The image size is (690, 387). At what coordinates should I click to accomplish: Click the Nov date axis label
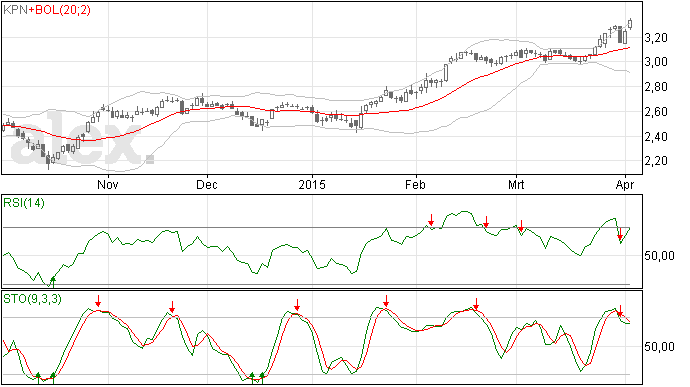click(108, 184)
